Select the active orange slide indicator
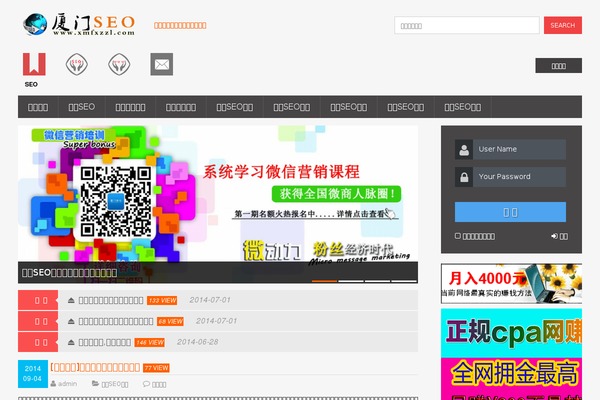 click(324, 281)
